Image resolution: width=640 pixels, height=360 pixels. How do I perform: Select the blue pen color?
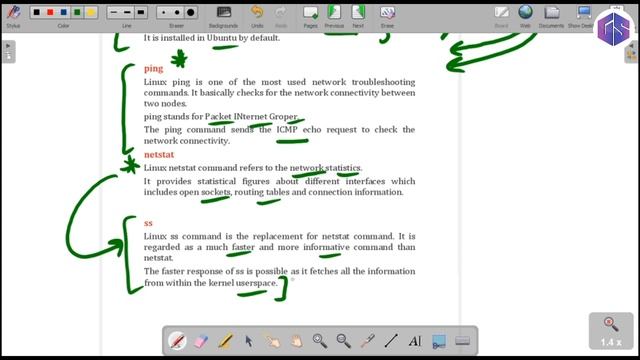pos(64,12)
